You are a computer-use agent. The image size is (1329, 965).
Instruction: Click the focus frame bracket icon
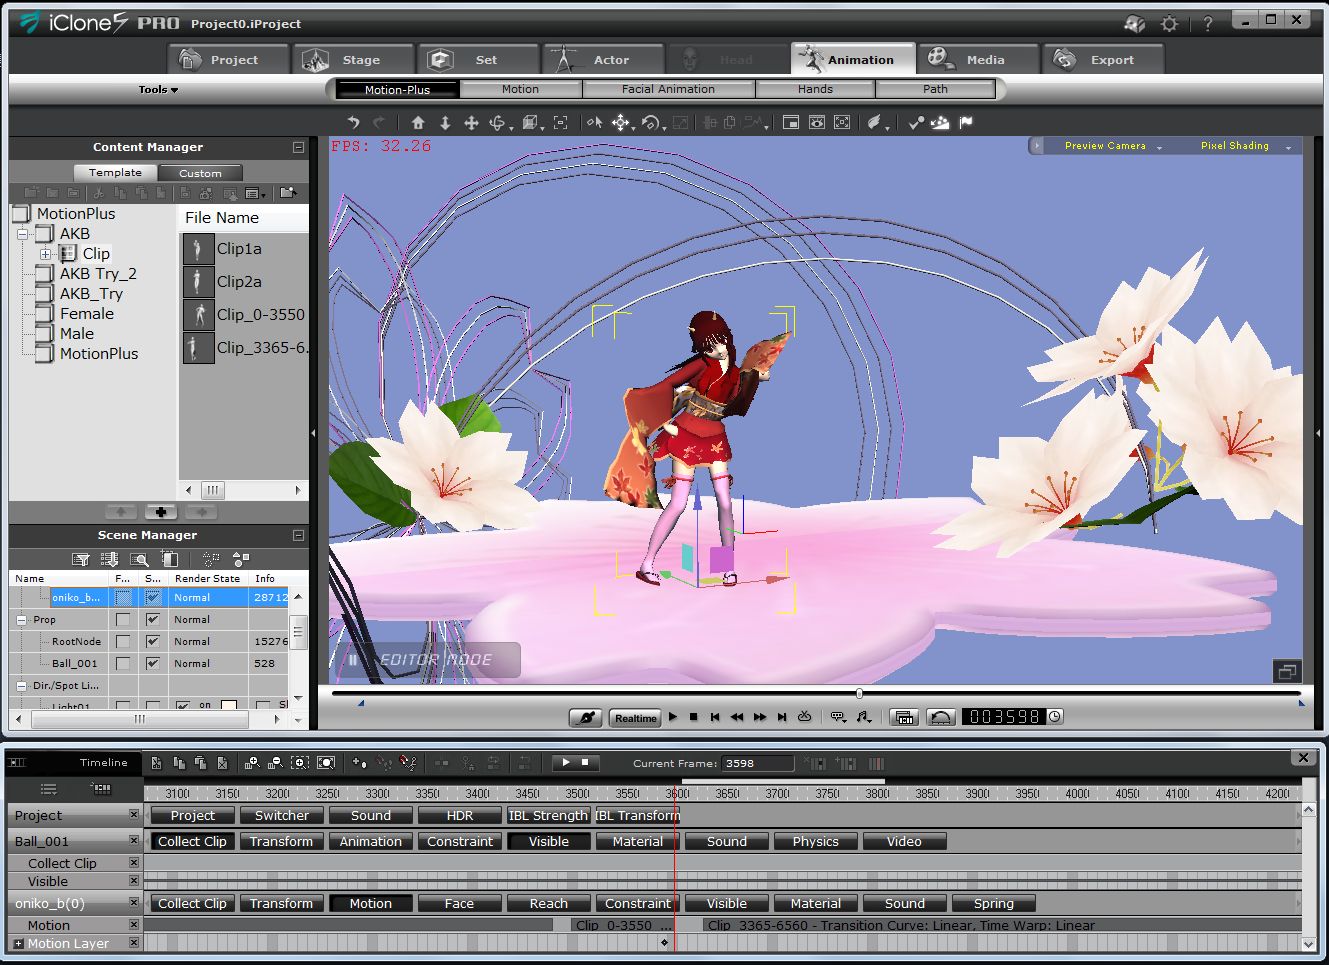[560, 122]
